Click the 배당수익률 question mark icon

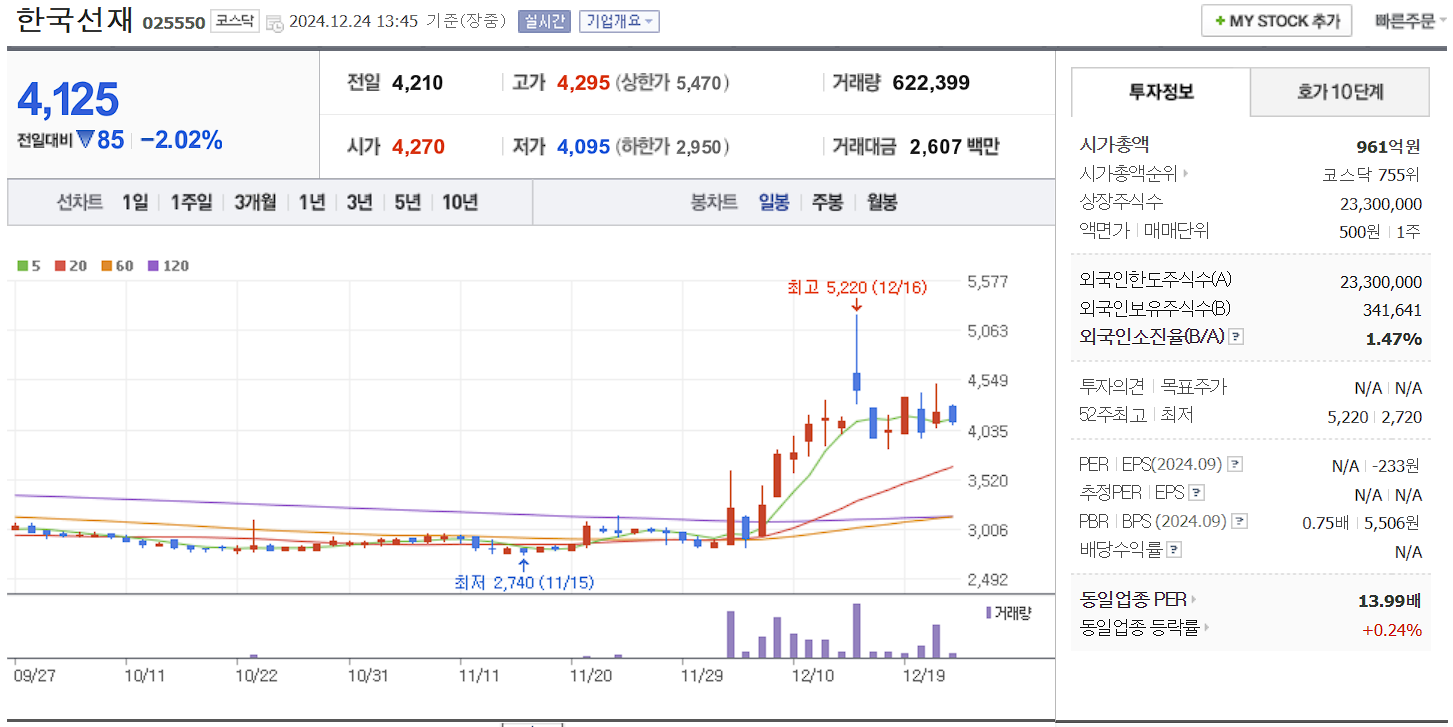1173,548
